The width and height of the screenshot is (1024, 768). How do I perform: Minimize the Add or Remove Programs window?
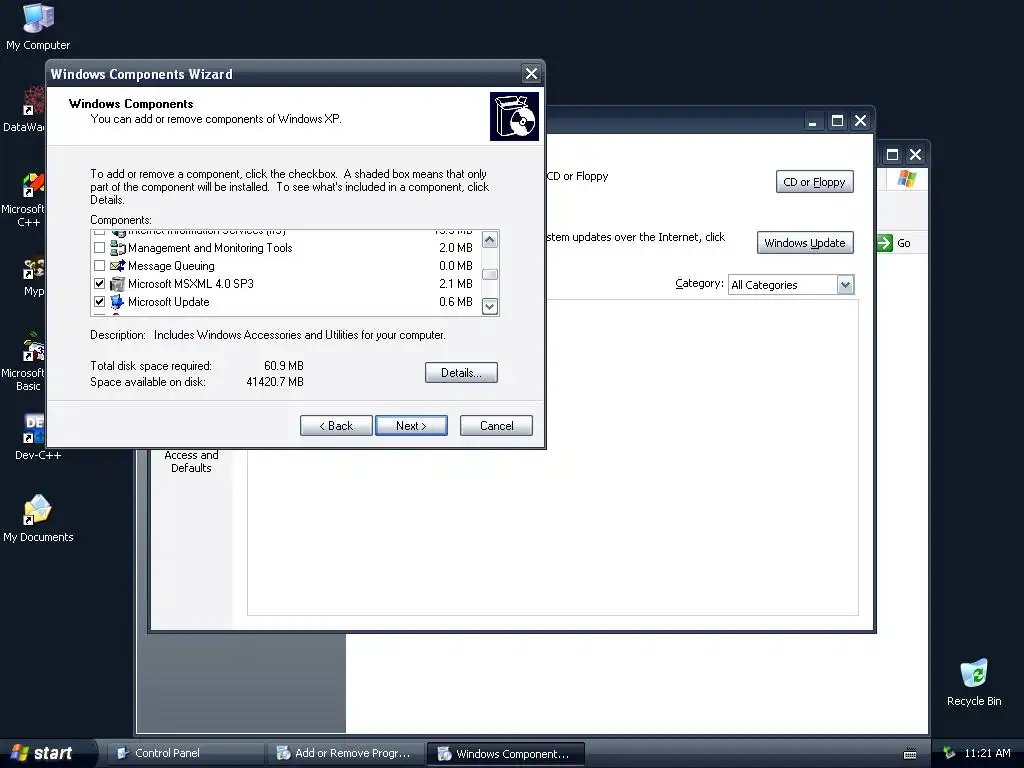tap(812, 121)
